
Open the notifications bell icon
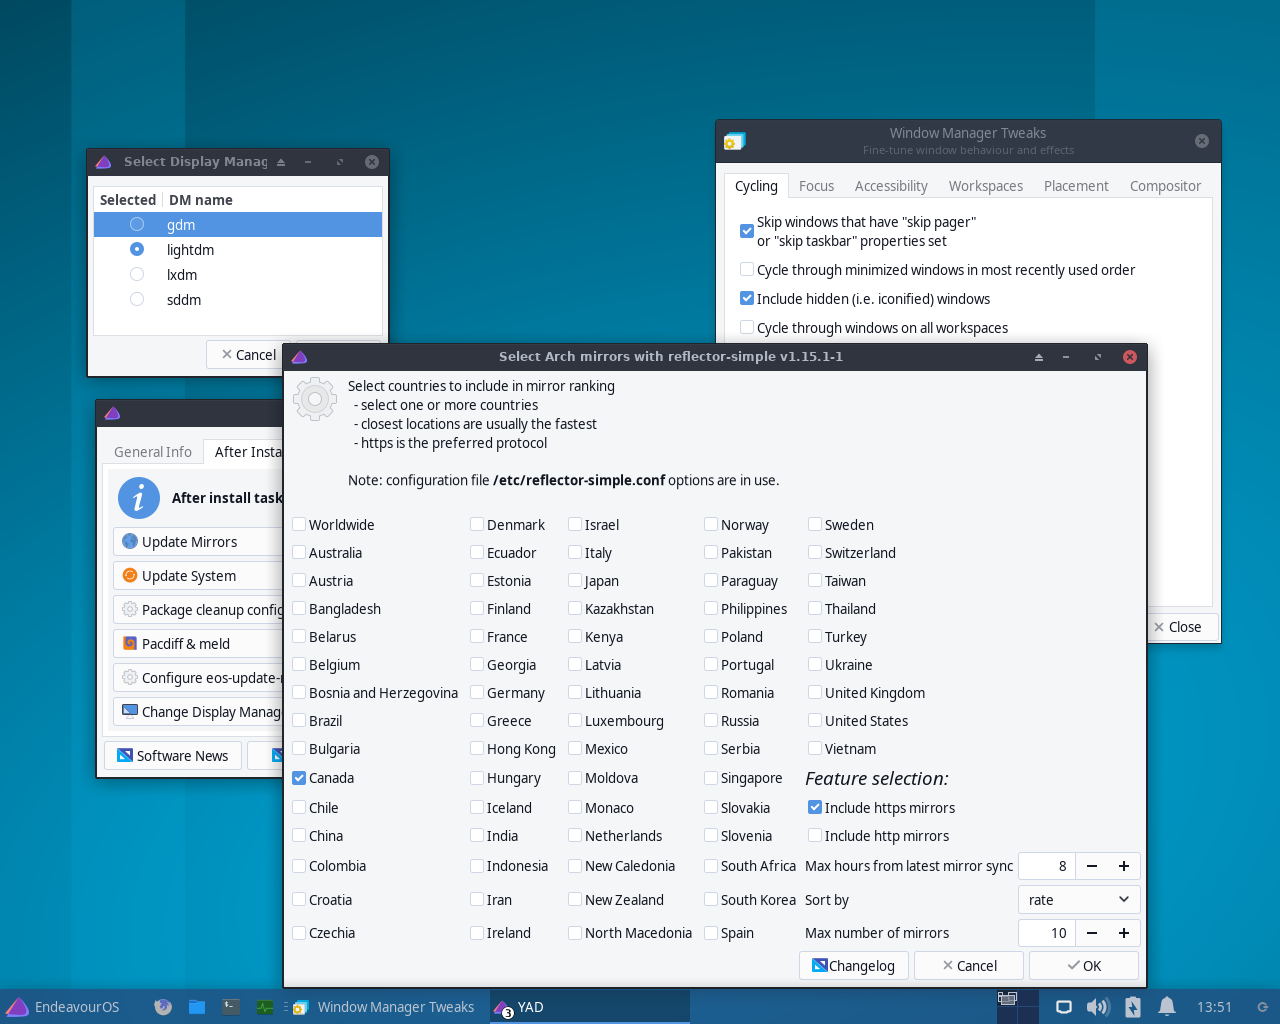pos(1167,1007)
